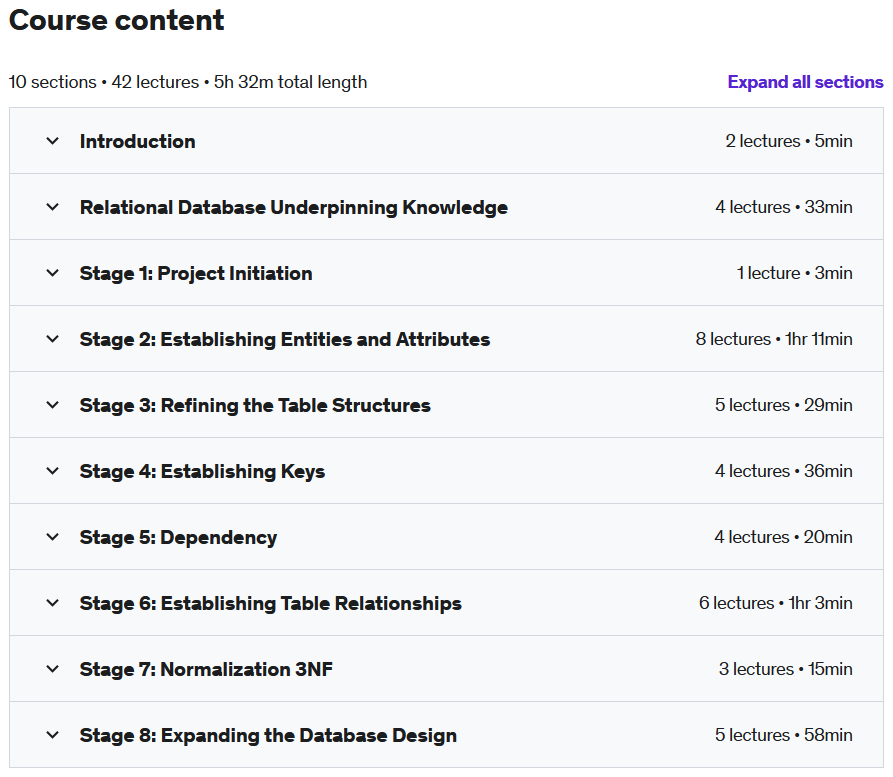893x777 pixels.
Task: Expand the Stage 7: Normalization 3NF chevron
Action: (52, 669)
